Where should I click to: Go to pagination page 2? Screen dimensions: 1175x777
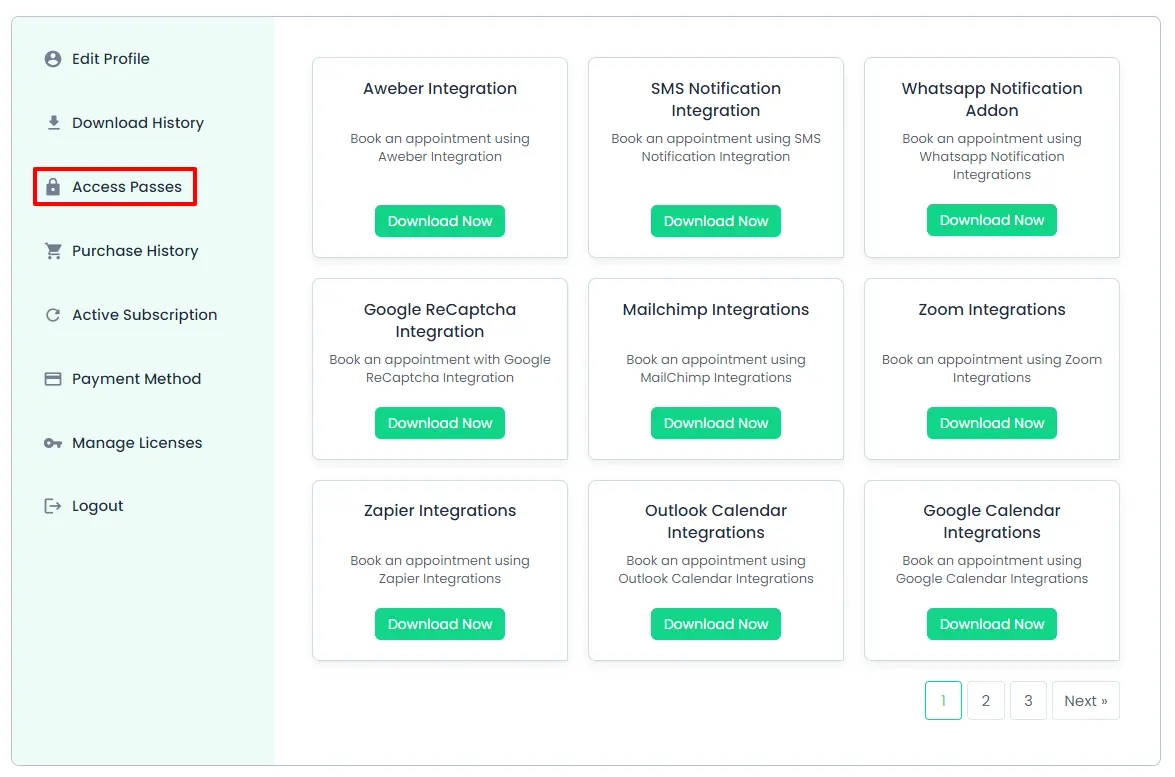(985, 701)
